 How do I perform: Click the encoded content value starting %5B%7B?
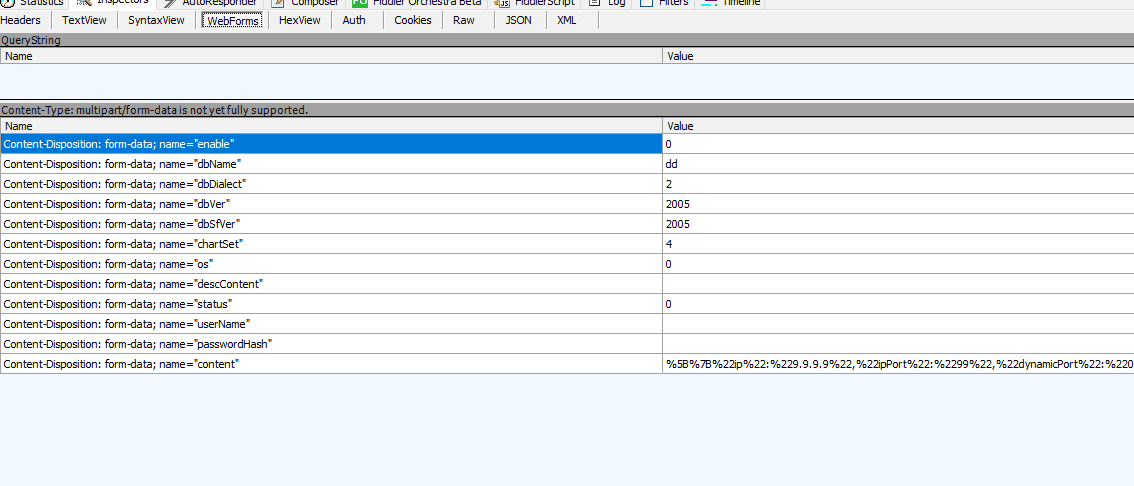point(899,364)
